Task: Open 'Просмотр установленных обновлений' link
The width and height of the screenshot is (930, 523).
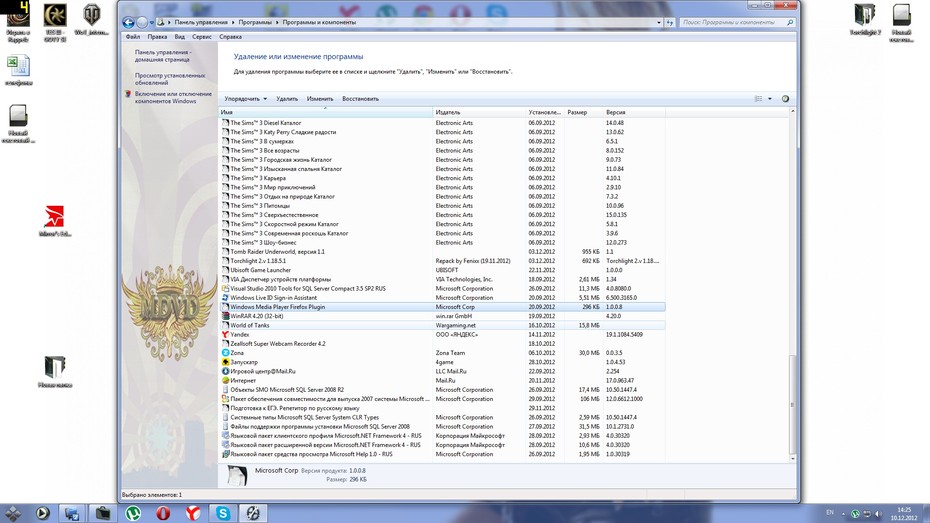Action: pyautogui.click(x=170, y=79)
